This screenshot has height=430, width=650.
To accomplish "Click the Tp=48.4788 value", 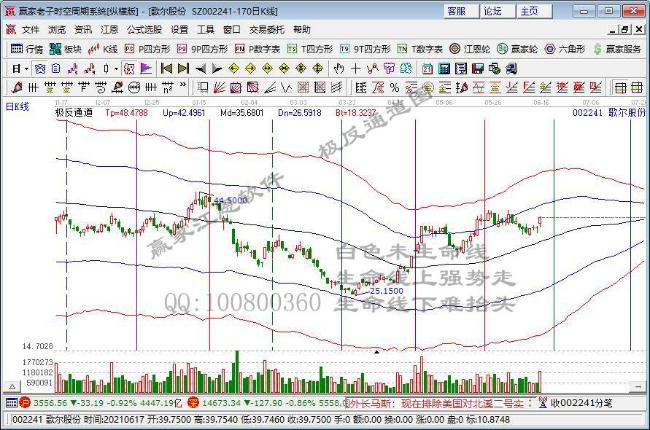I will tap(126, 112).
